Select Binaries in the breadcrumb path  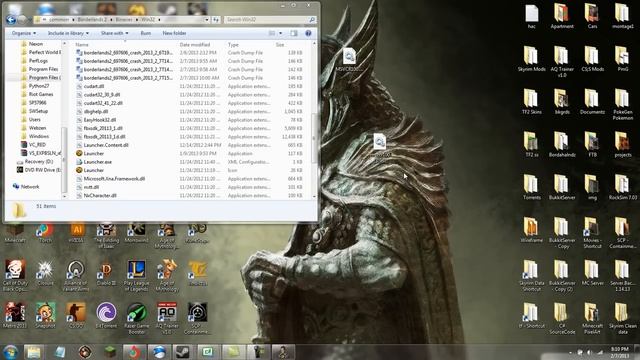coord(124,20)
